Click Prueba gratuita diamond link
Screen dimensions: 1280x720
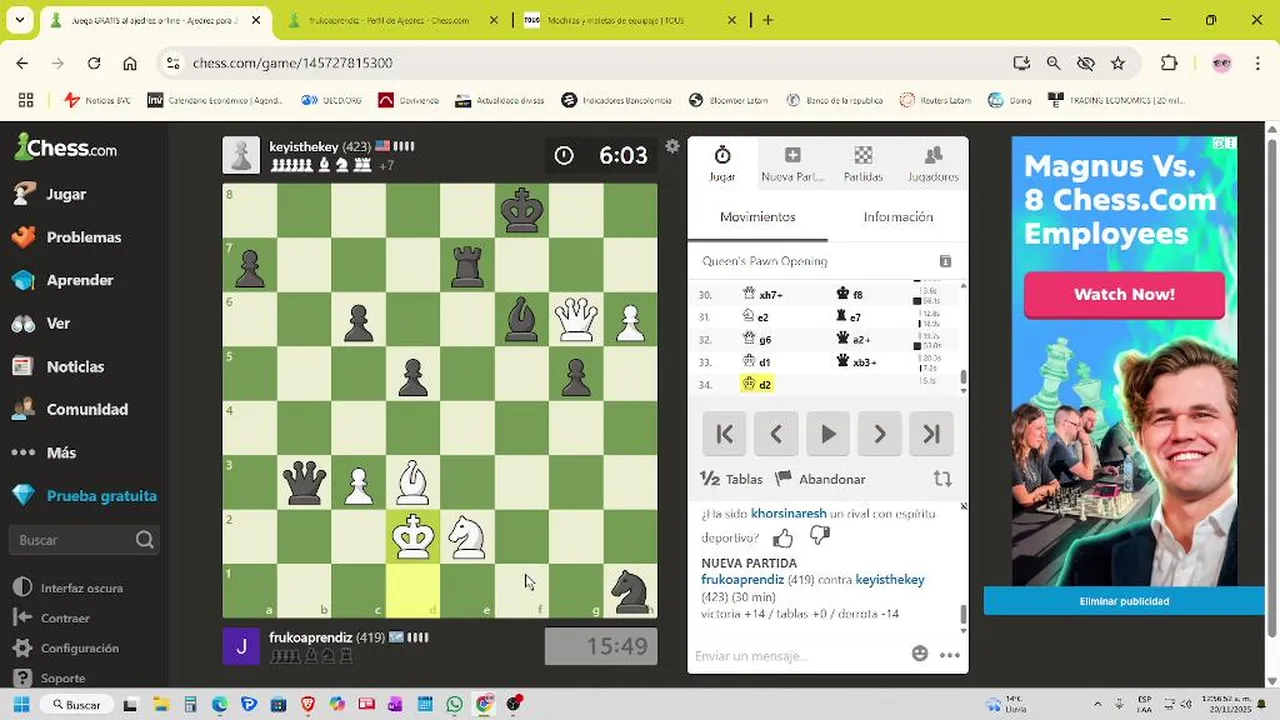(101, 495)
